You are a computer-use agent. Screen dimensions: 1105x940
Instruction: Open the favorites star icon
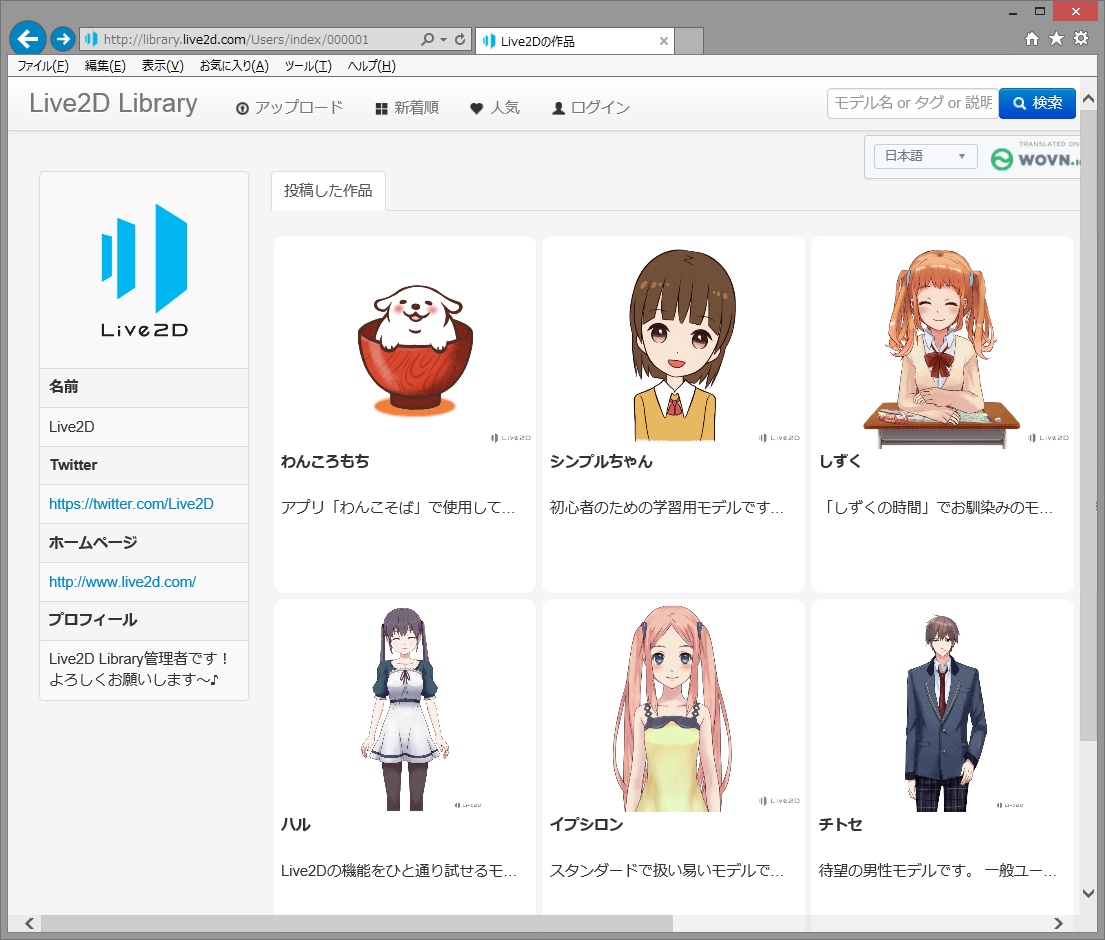point(1058,39)
